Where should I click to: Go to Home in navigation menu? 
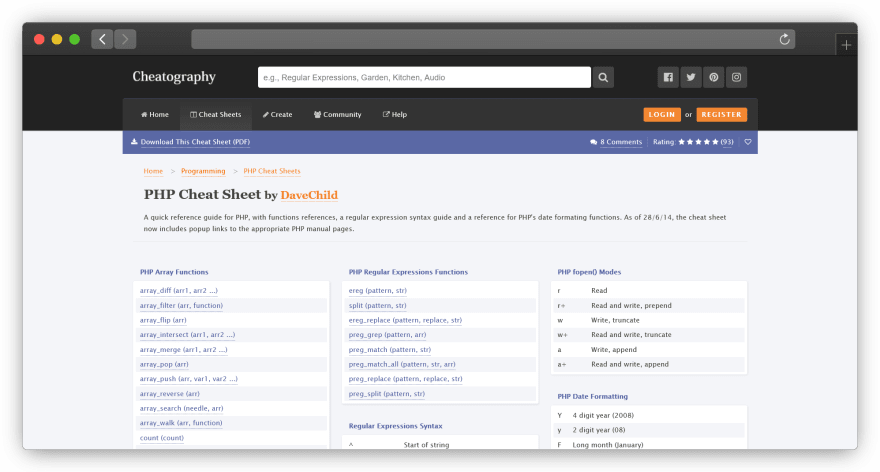(155, 114)
